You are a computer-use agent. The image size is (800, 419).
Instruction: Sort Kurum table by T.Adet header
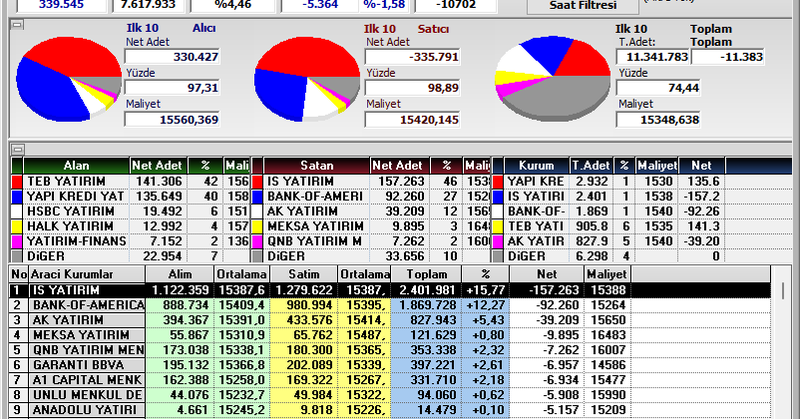591,166
